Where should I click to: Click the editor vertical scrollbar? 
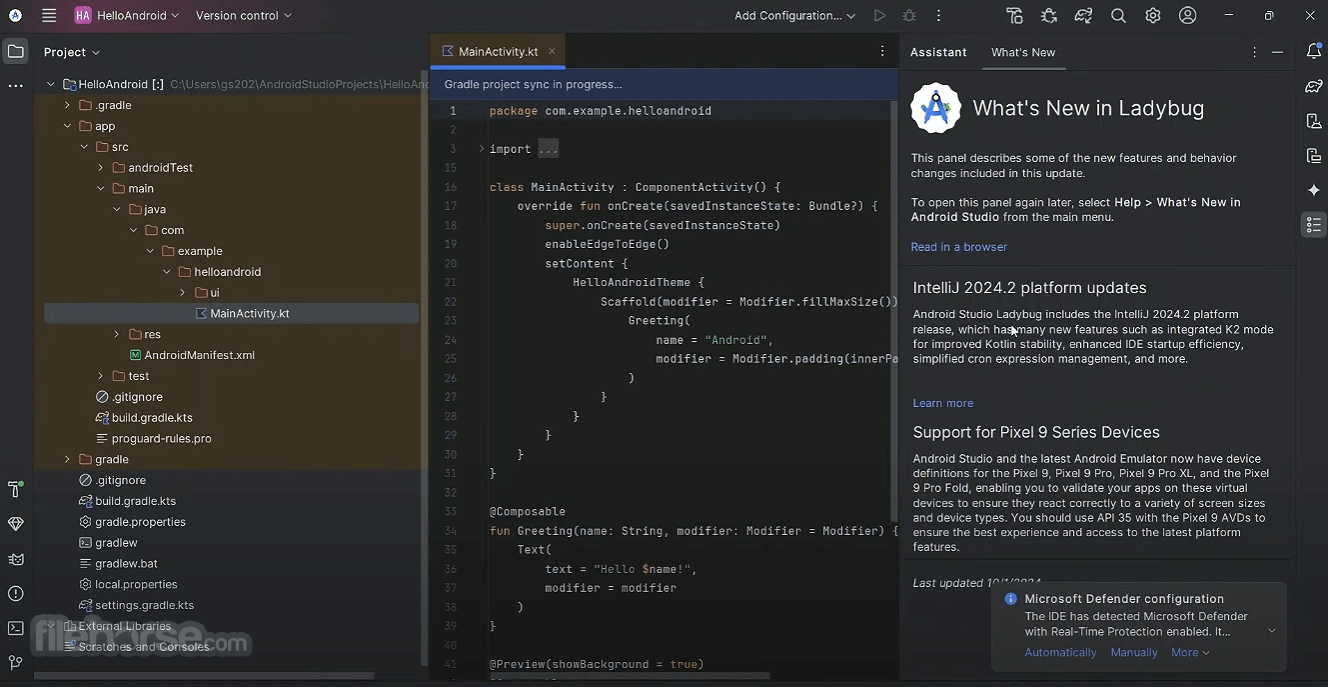pyautogui.click(x=894, y=310)
